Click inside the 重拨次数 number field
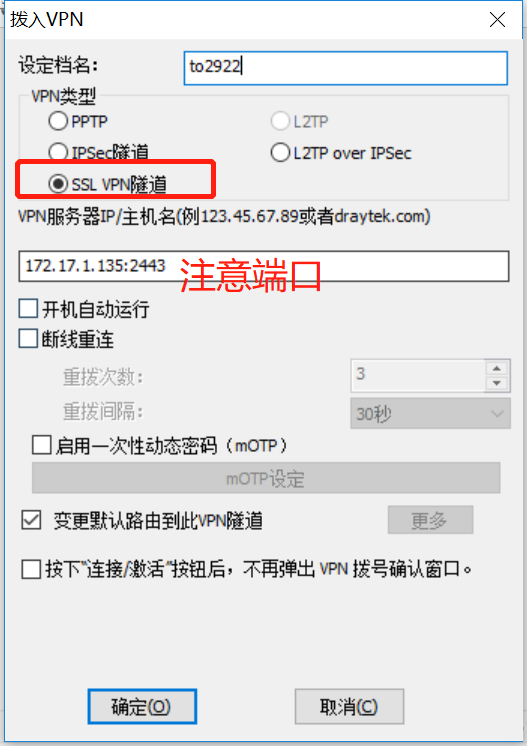Screen dimensions: 527x746 pos(419,375)
